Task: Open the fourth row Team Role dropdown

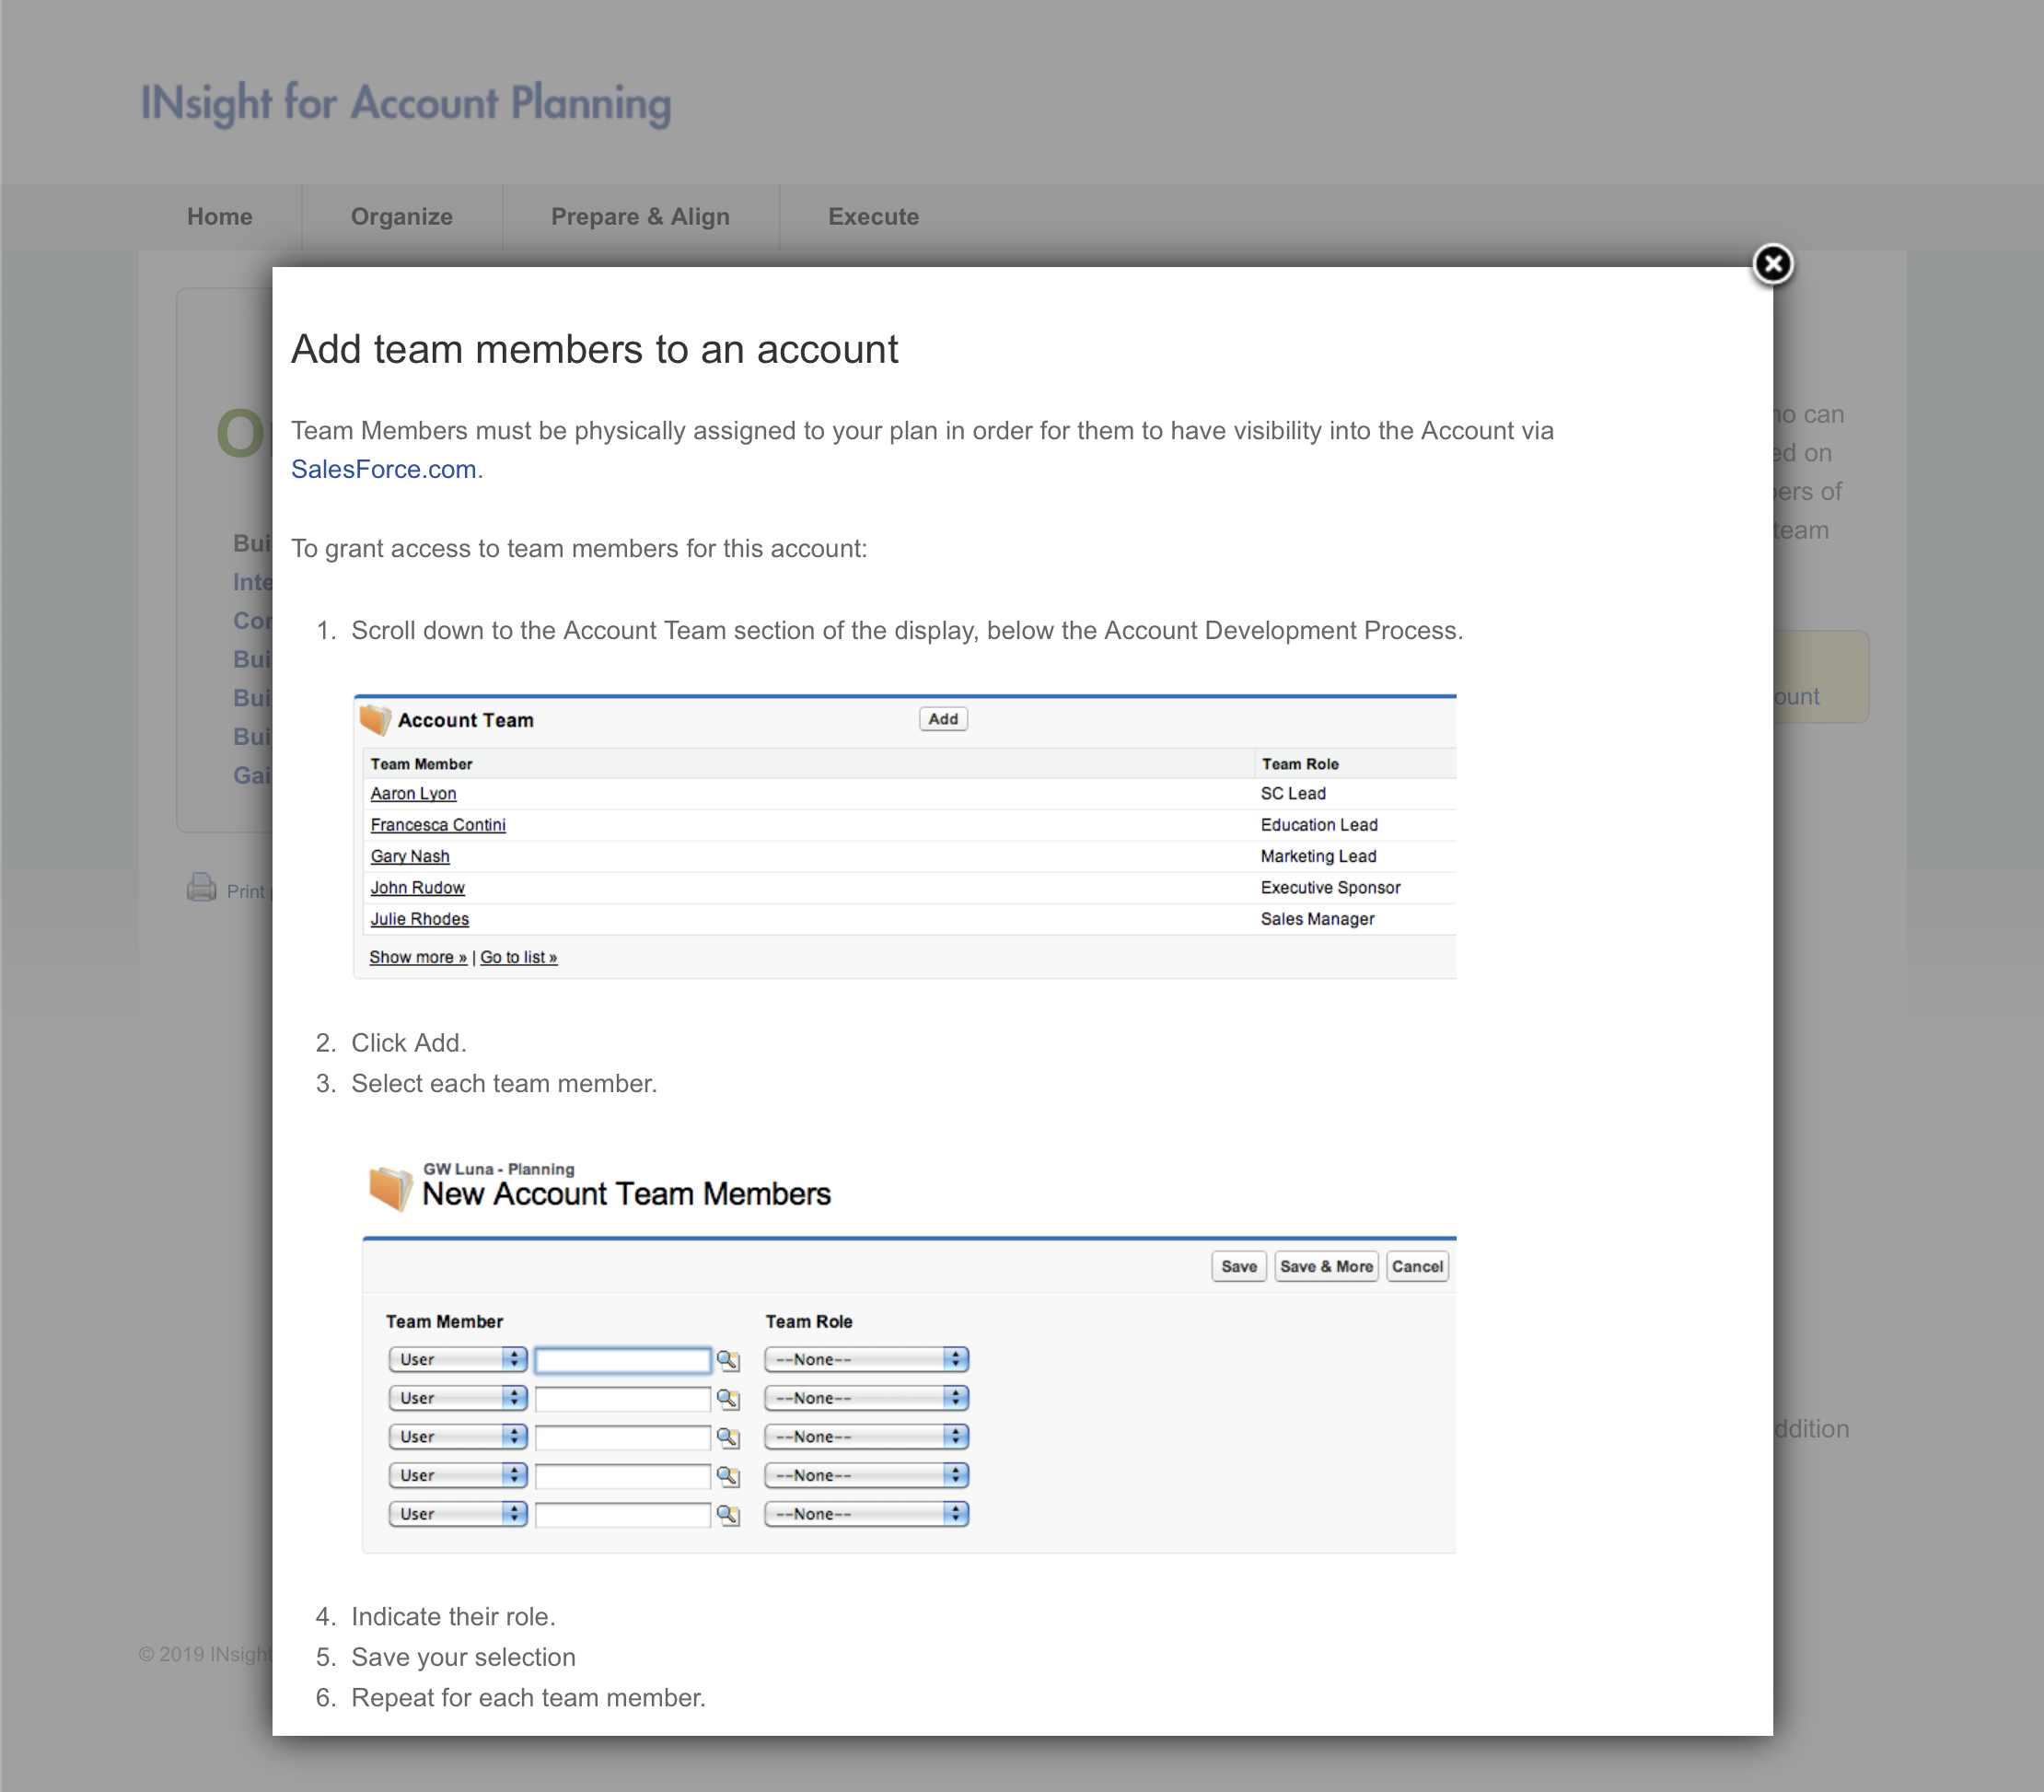Action: click(866, 1475)
